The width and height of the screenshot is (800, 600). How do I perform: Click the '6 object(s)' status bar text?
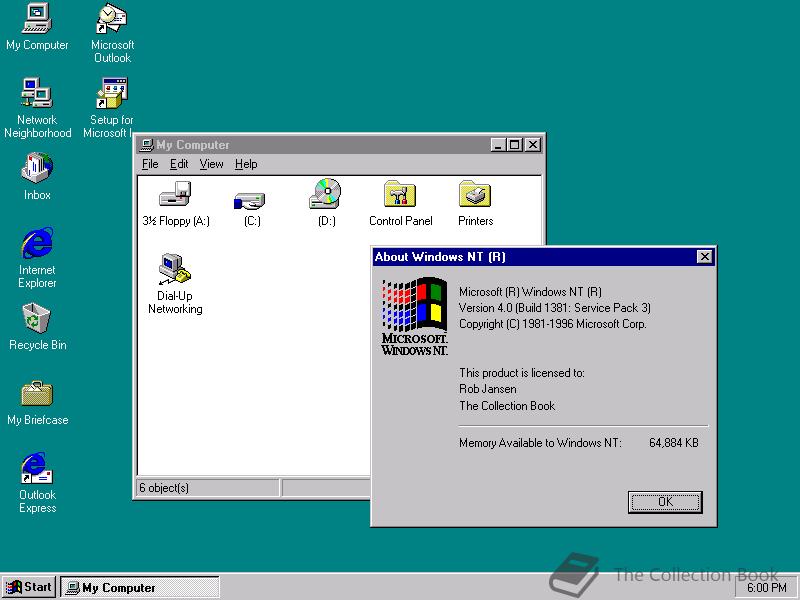pos(164,488)
